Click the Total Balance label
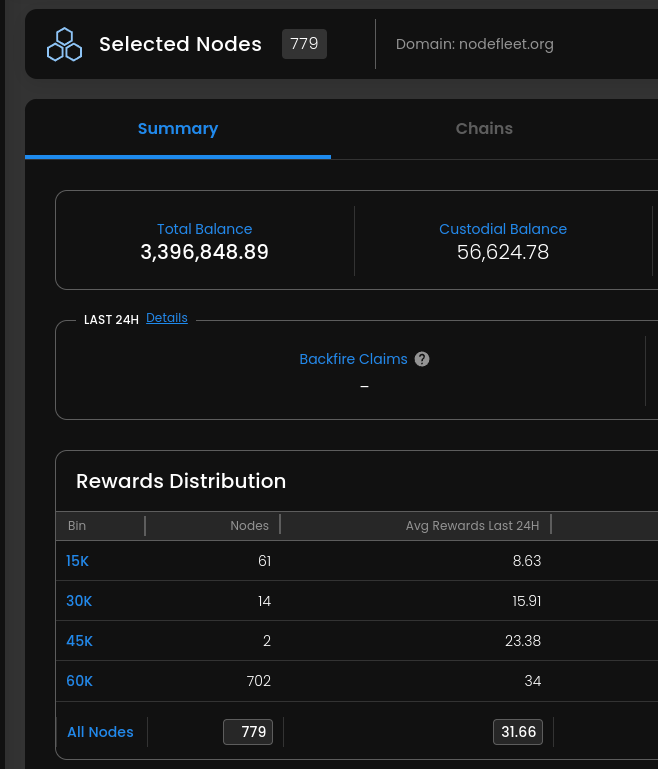This screenshot has width=658, height=769. (x=204, y=229)
